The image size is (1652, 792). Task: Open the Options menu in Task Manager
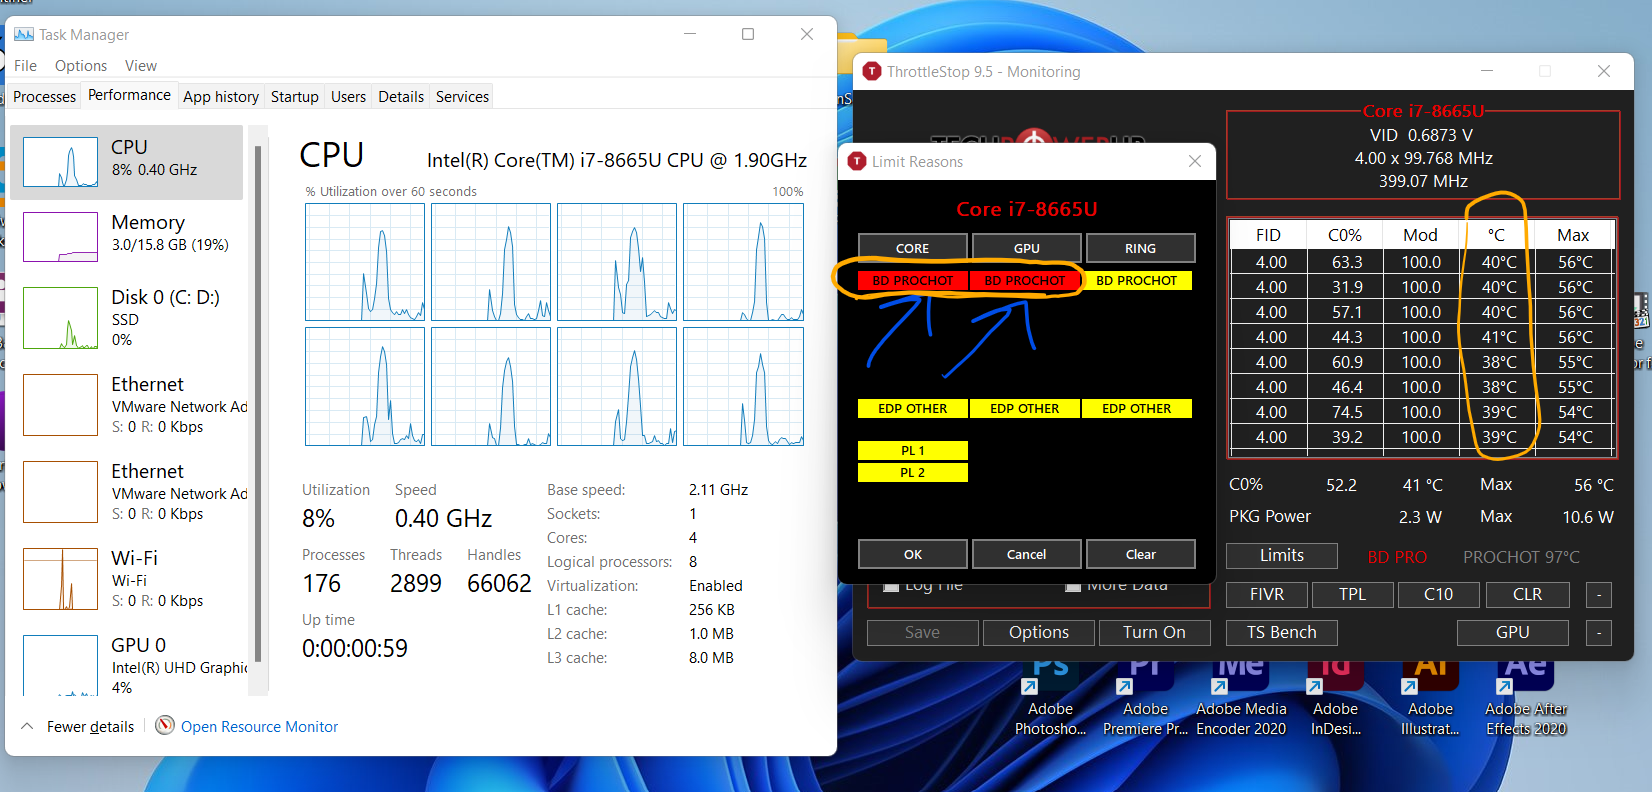click(x=81, y=65)
